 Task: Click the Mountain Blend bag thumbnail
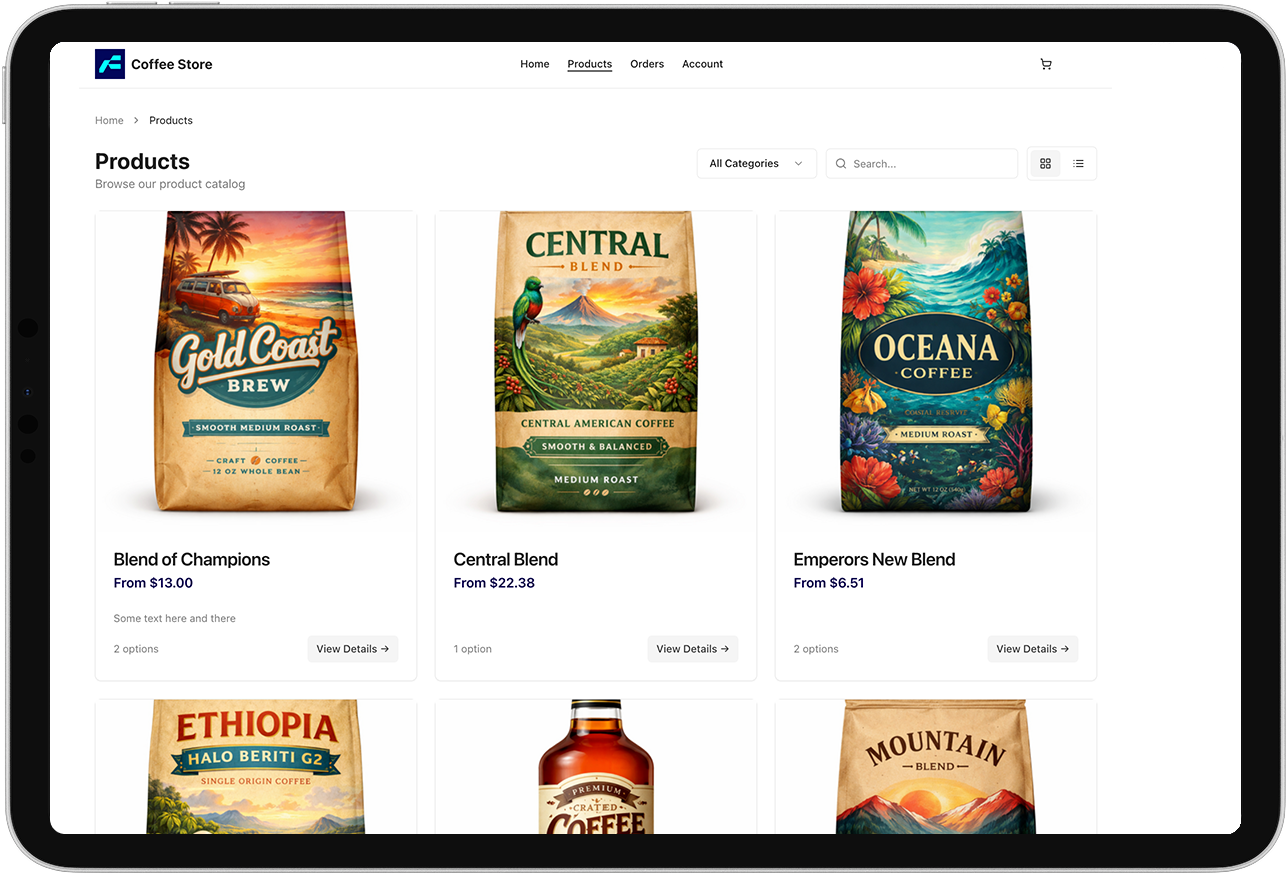935,766
